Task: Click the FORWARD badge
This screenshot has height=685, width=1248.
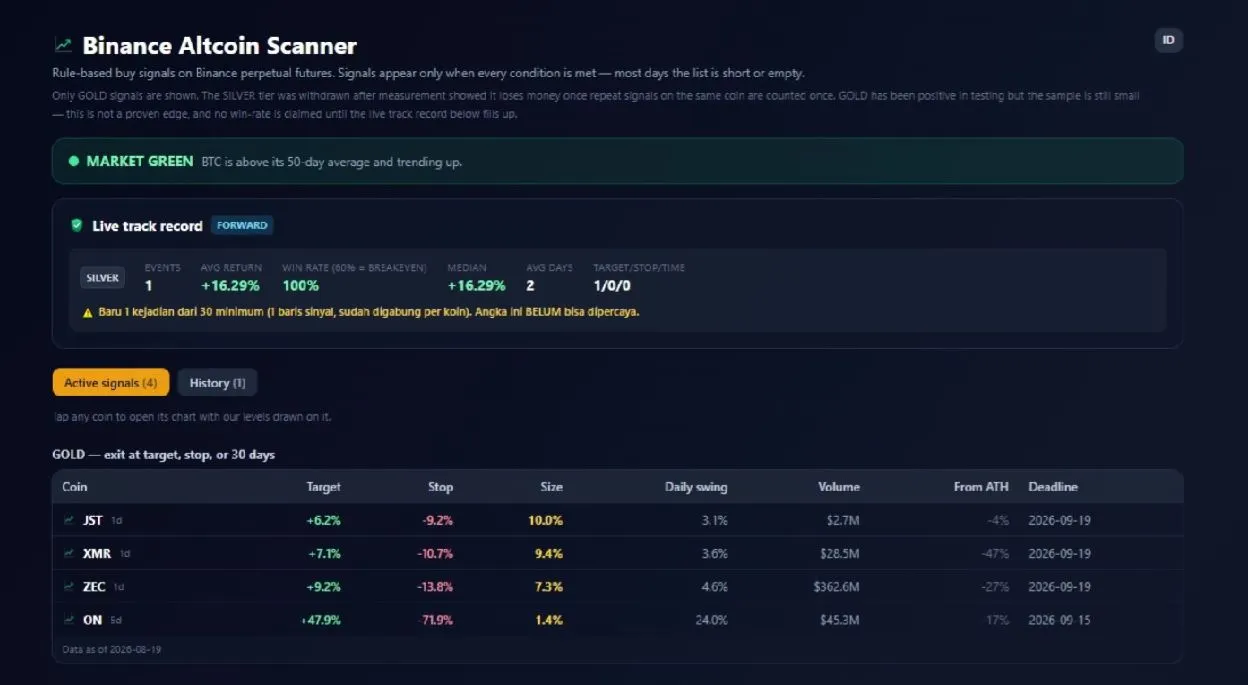Action: pyautogui.click(x=242, y=225)
